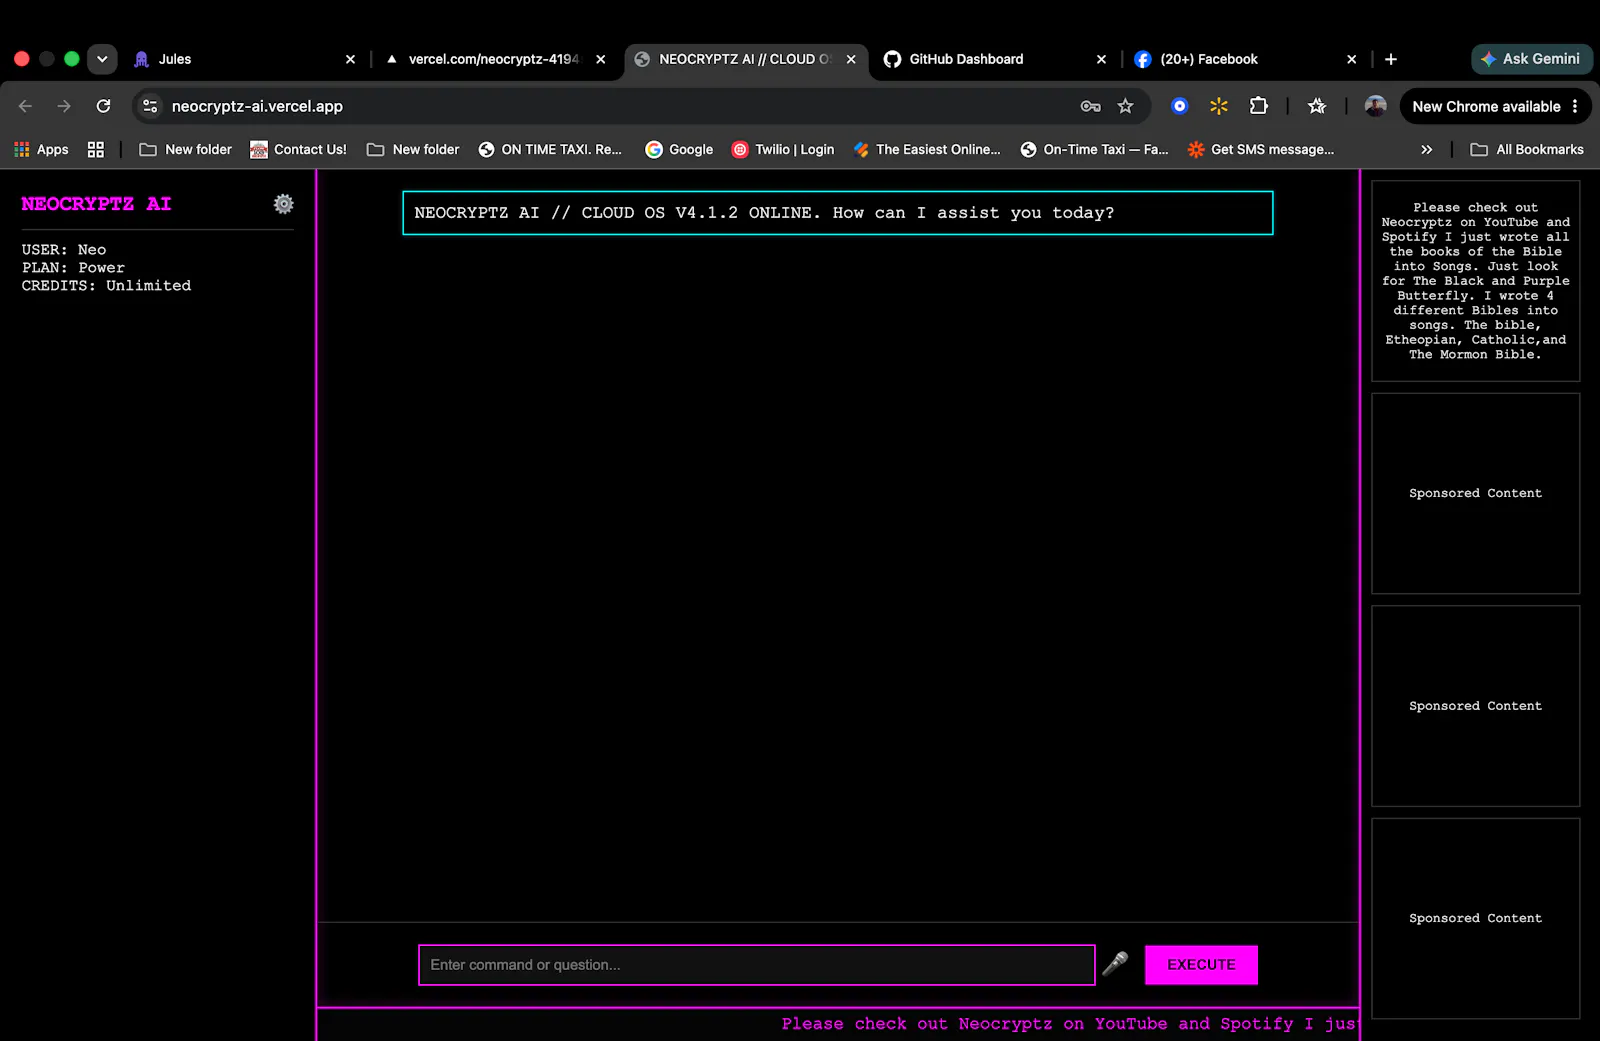
Task: Open the bookmarks star panel icon
Action: coord(1317,106)
